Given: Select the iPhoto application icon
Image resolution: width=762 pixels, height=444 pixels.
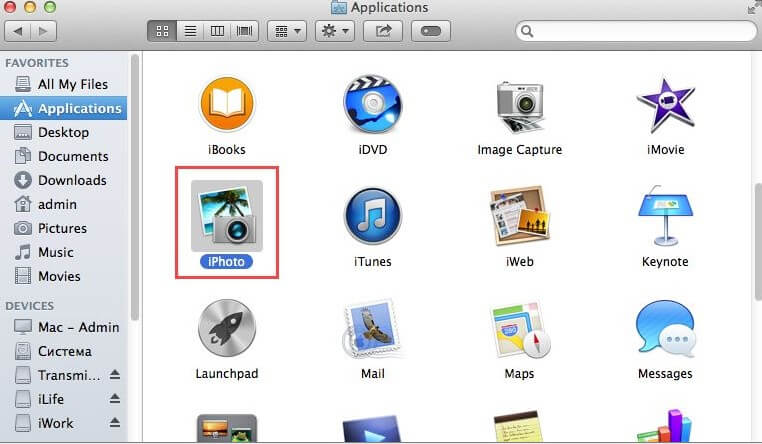Looking at the screenshot, I should 227,216.
